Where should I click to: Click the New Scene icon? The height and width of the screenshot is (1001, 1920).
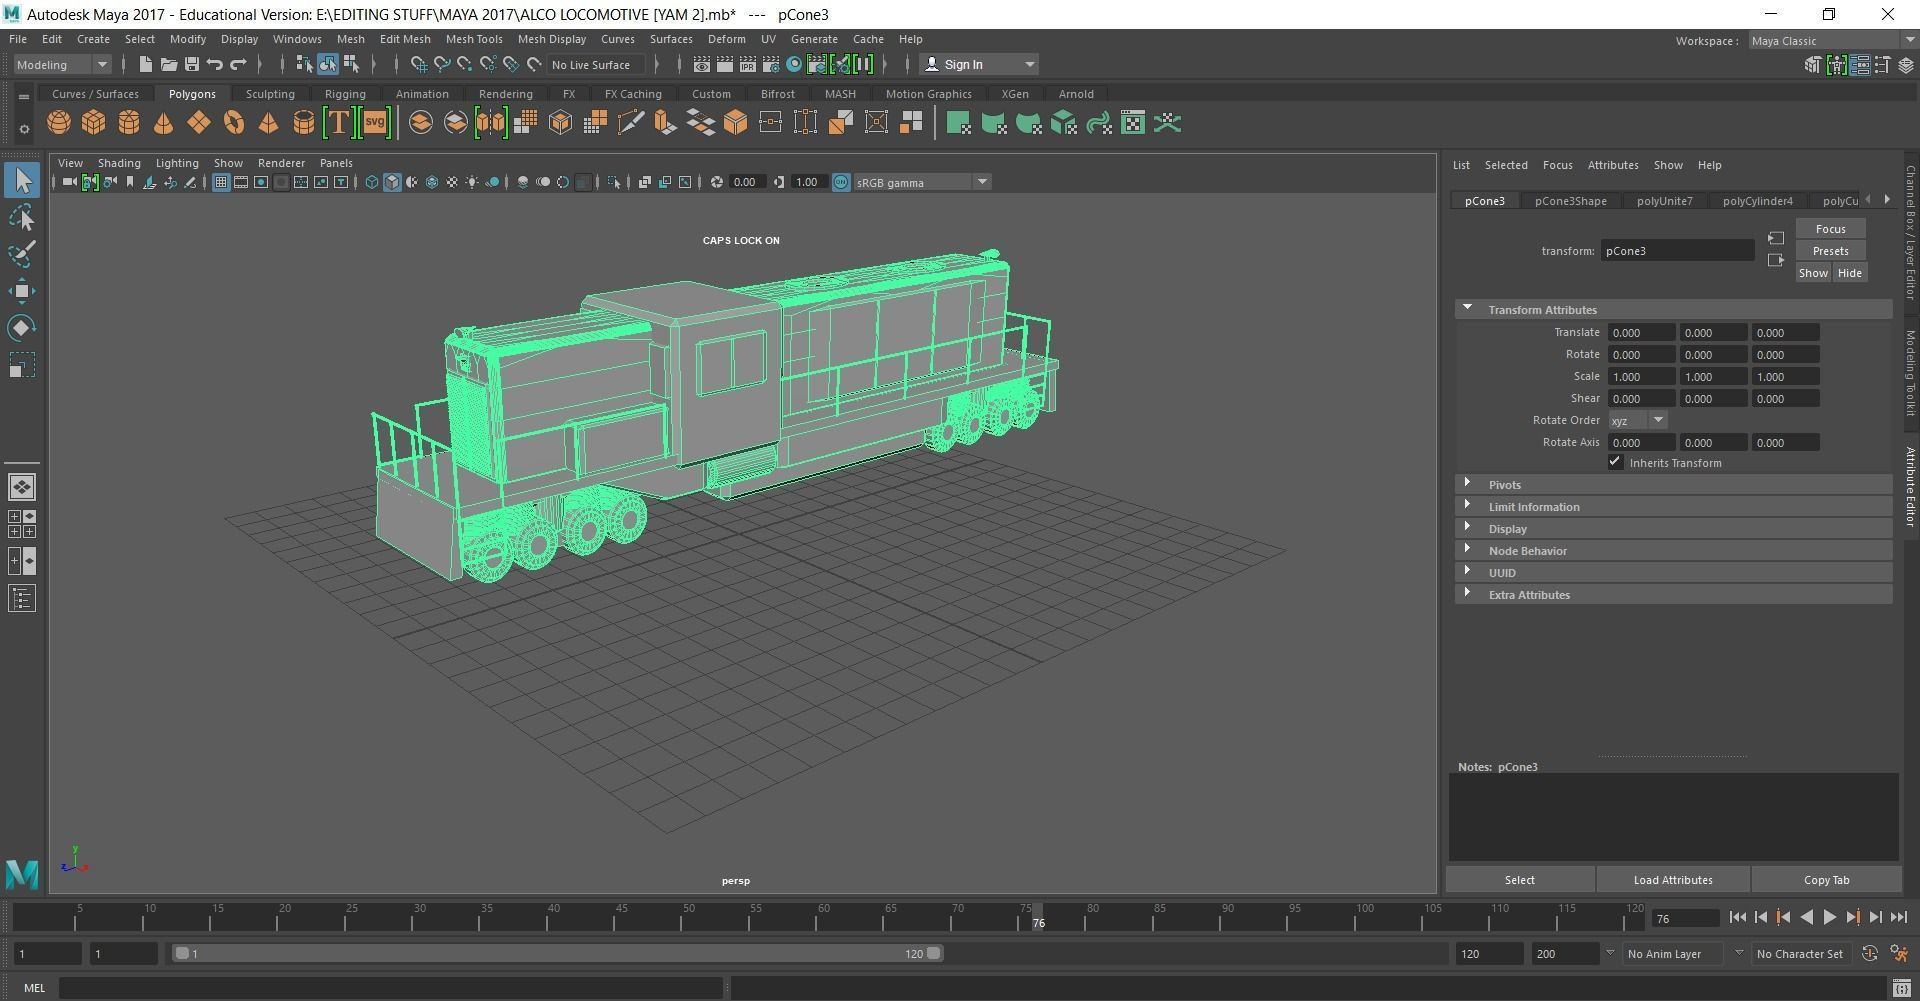pos(145,64)
